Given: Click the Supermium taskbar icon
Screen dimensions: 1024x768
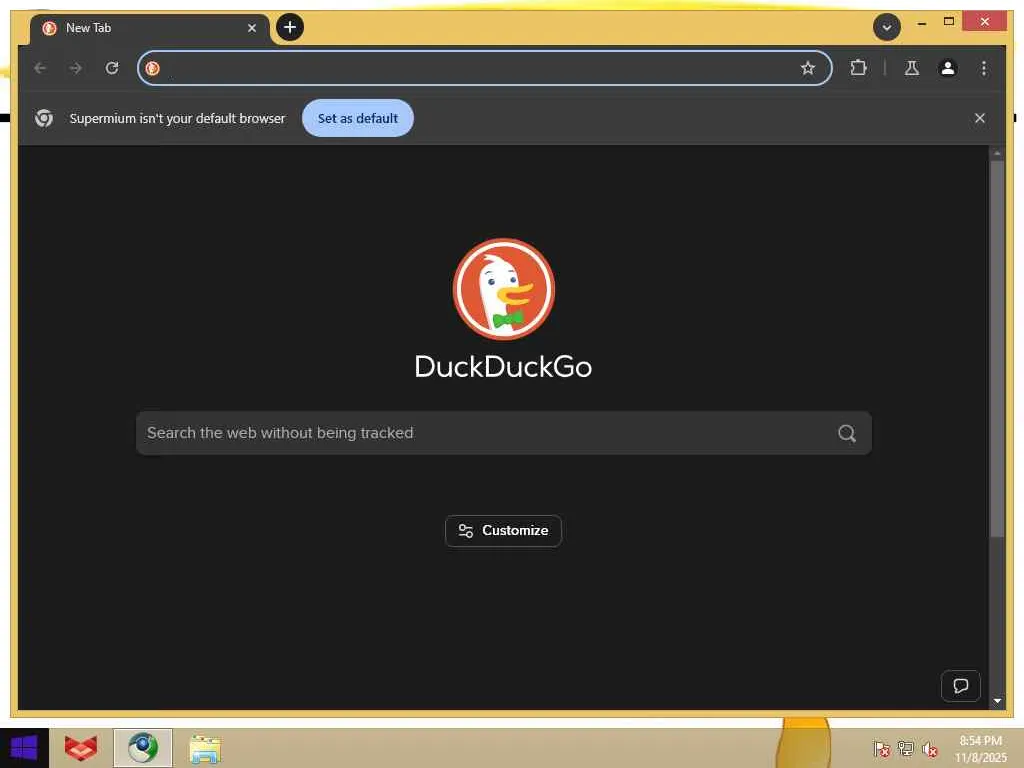Looking at the screenshot, I should click(143, 748).
